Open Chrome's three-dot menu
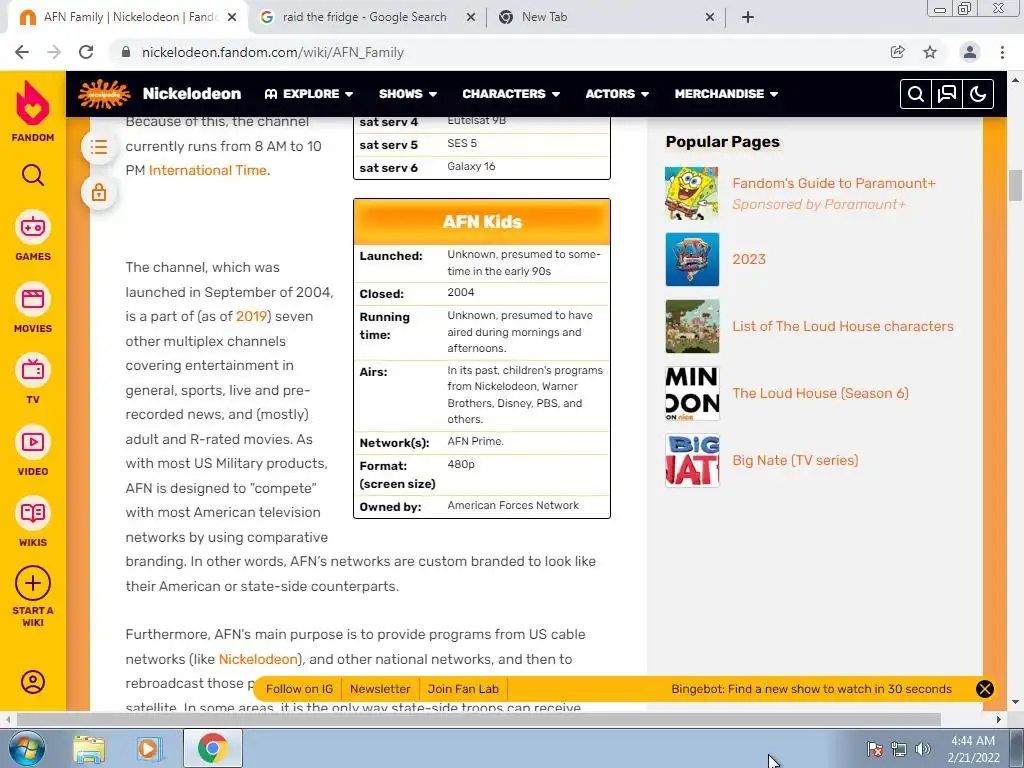The width and height of the screenshot is (1024, 768). point(1002,52)
